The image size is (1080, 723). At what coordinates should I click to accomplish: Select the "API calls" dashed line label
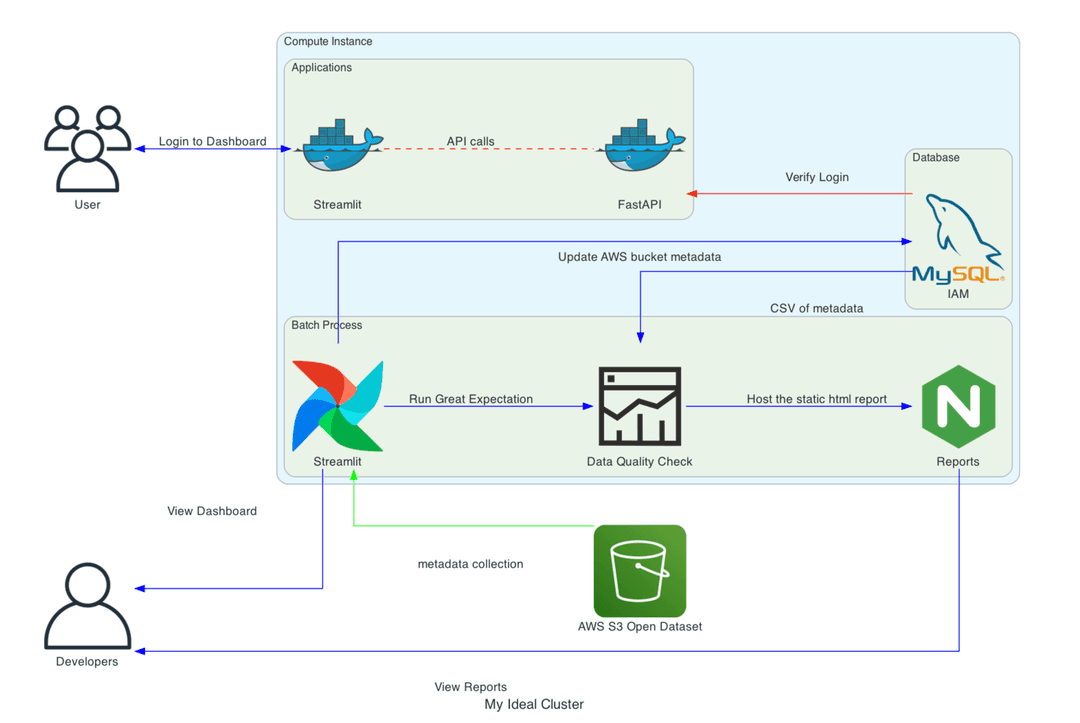(470, 141)
